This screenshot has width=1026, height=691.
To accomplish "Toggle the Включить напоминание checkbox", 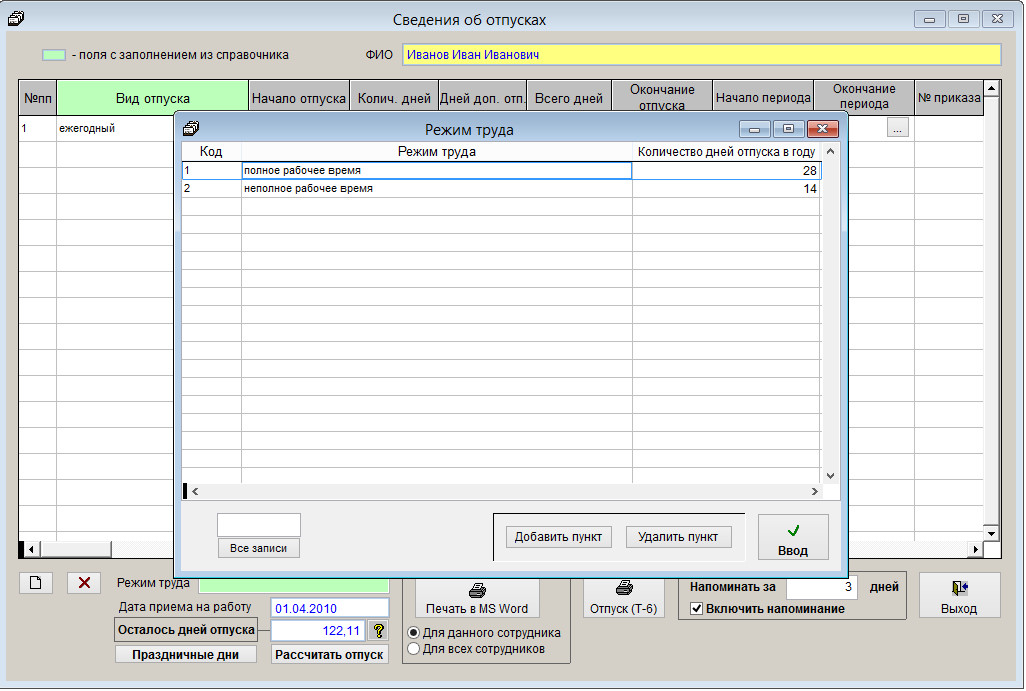I will (697, 608).
